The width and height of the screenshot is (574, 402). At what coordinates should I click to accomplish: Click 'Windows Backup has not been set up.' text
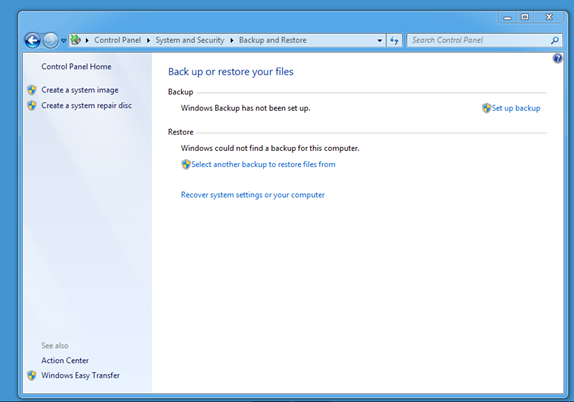pos(245,108)
